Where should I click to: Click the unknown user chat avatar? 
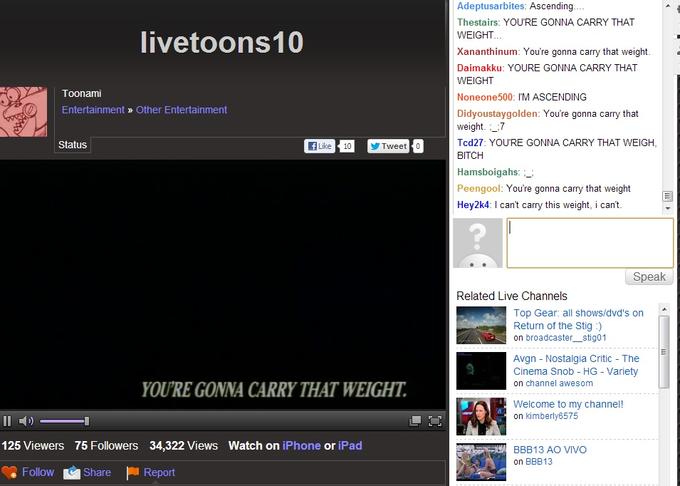477,243
